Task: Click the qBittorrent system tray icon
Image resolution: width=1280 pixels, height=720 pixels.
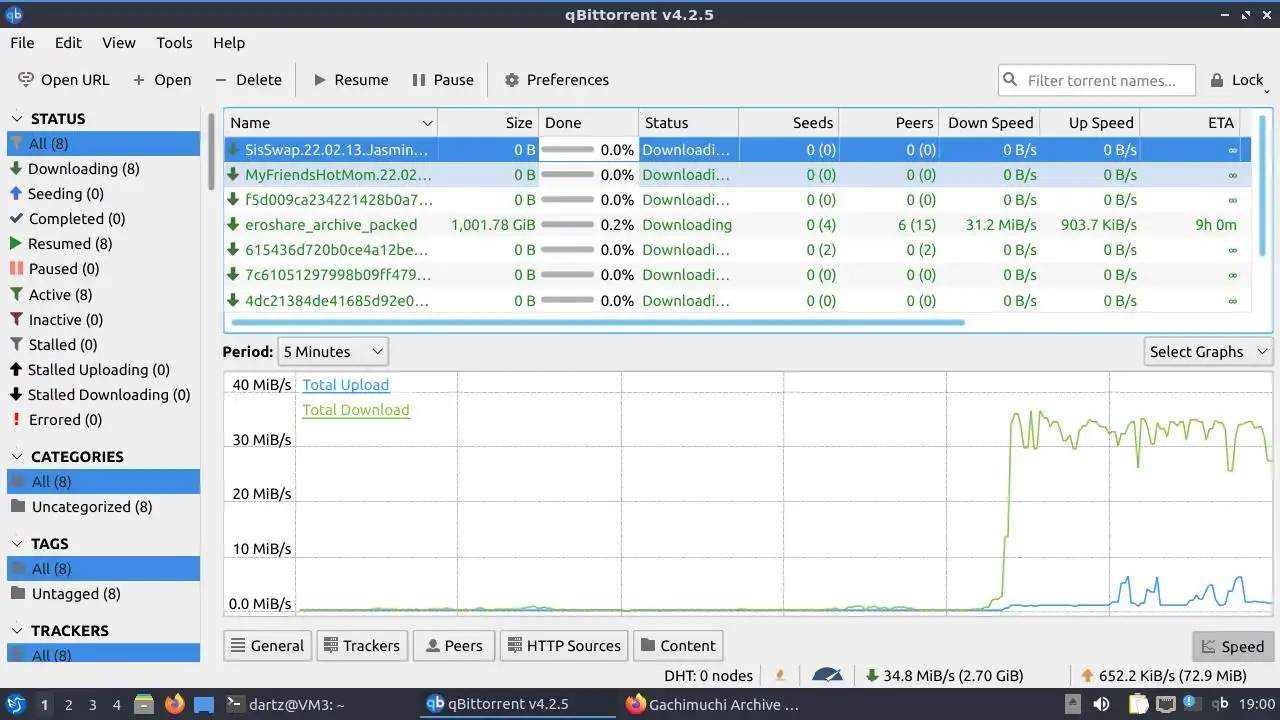Action: tap(1220, 704)
